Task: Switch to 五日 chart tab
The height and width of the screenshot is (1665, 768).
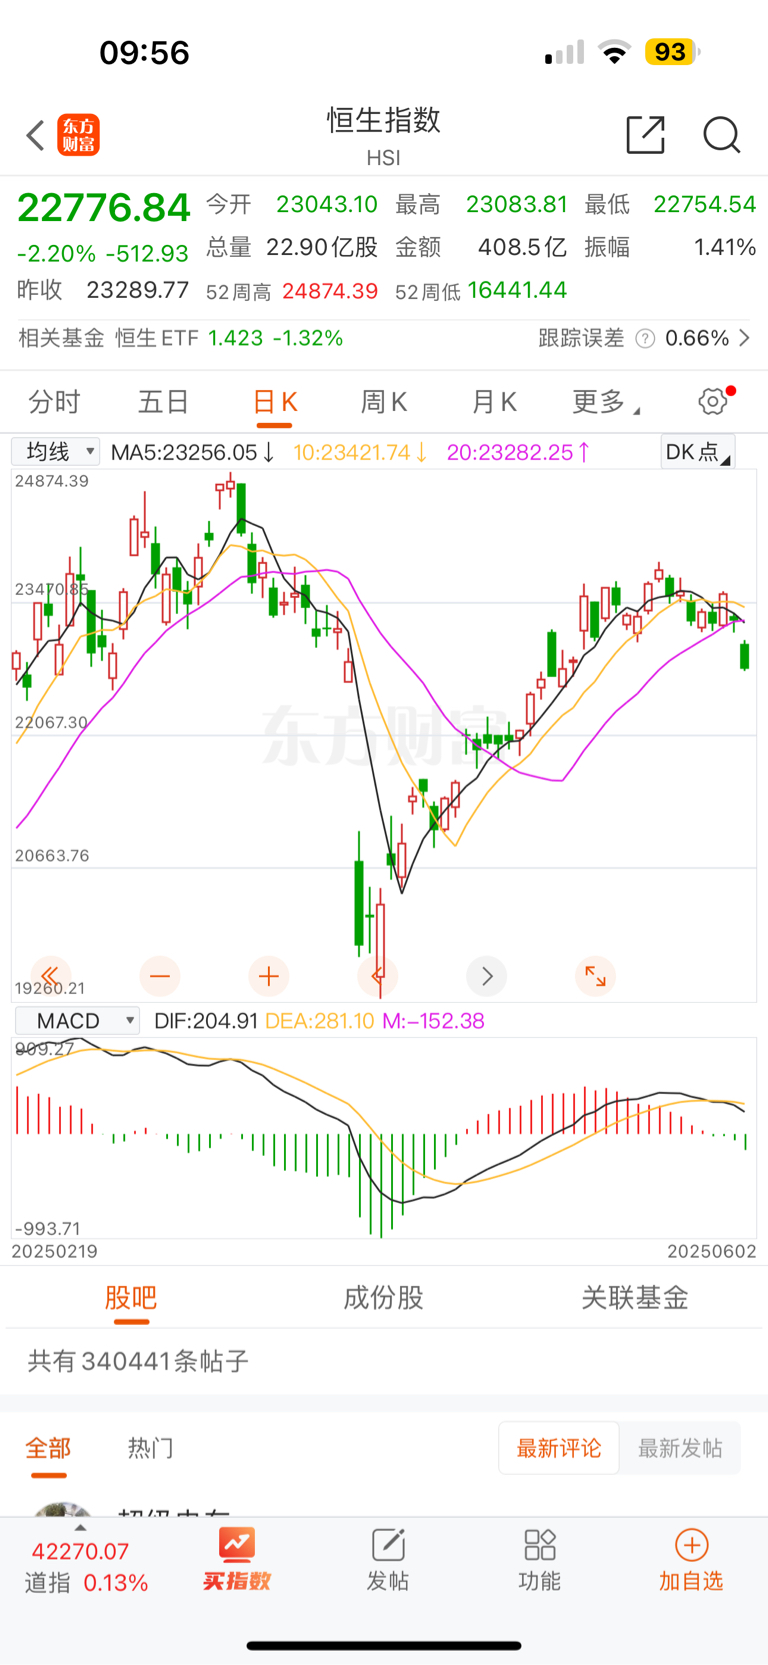Action: [x=163, y=402]
